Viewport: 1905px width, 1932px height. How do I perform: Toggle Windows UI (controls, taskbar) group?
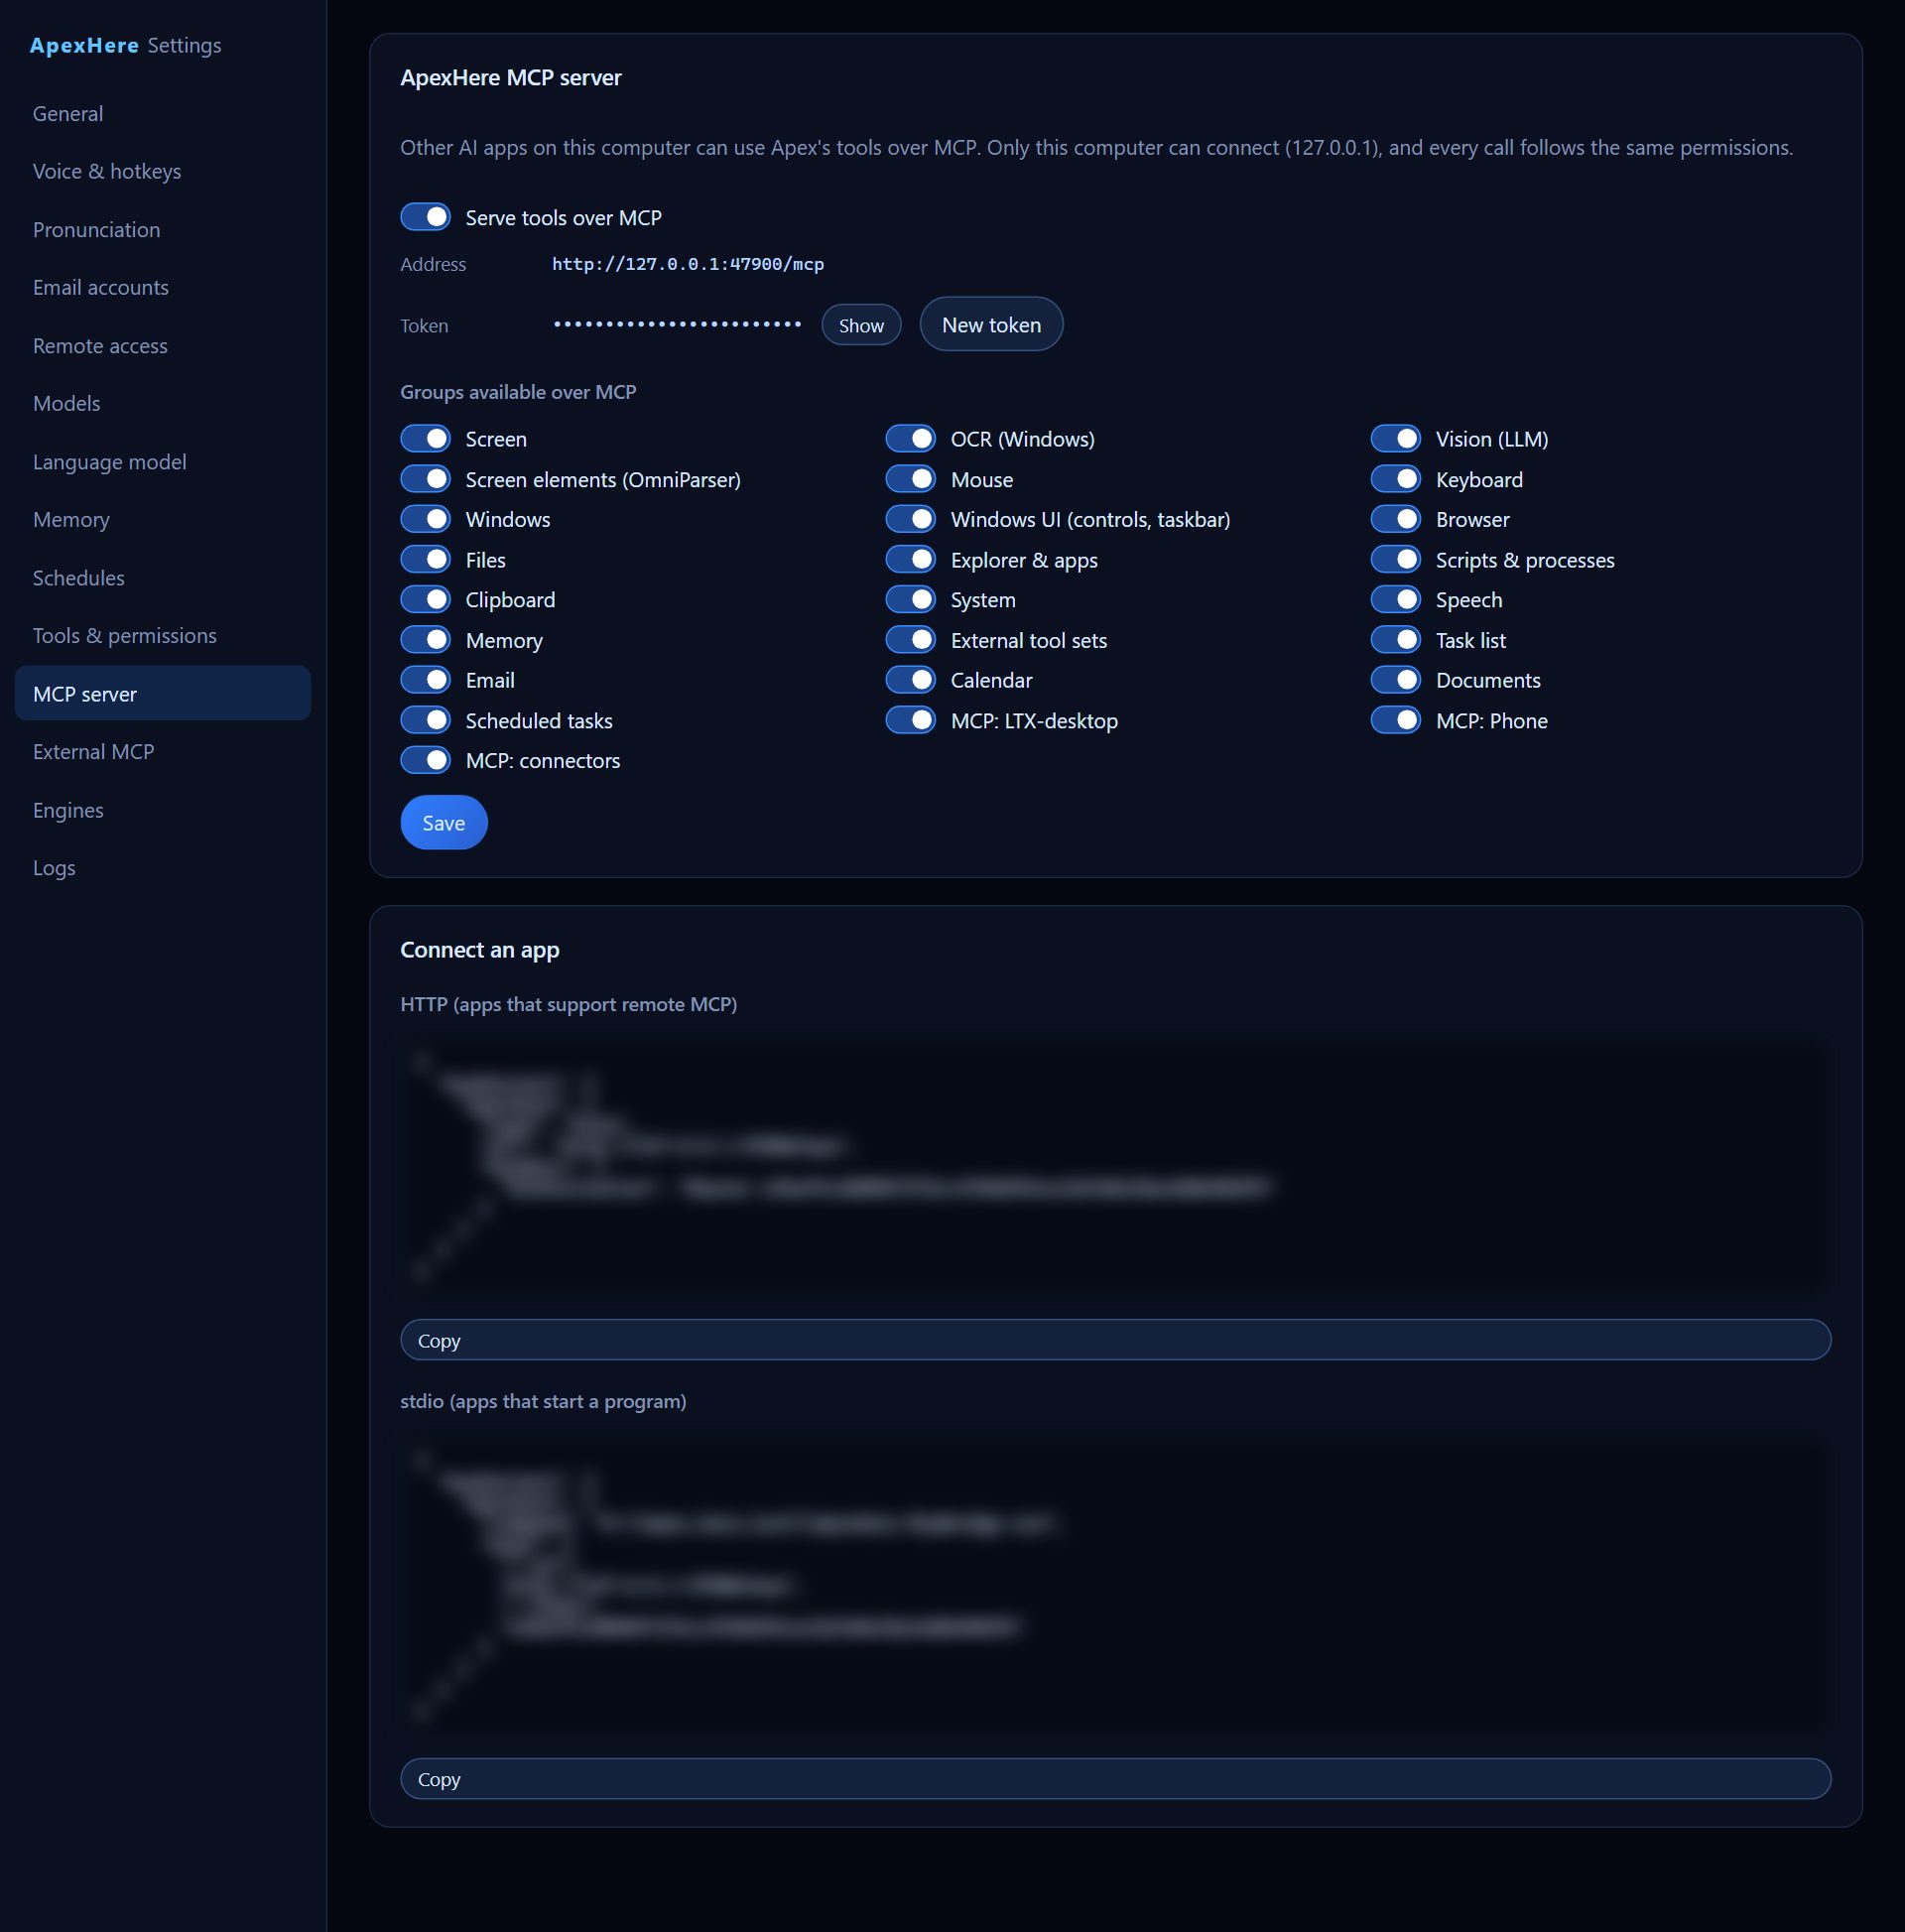pyautogui.click(x=910, y=520)
